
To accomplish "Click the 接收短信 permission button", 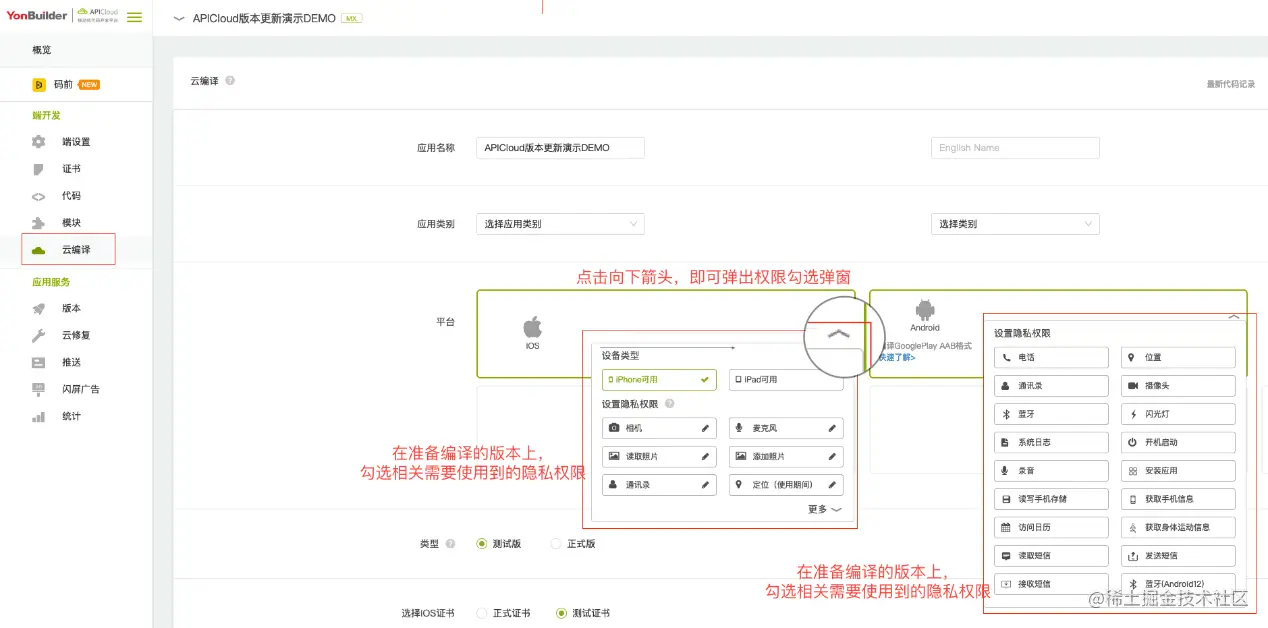I will click(1052, 584).
